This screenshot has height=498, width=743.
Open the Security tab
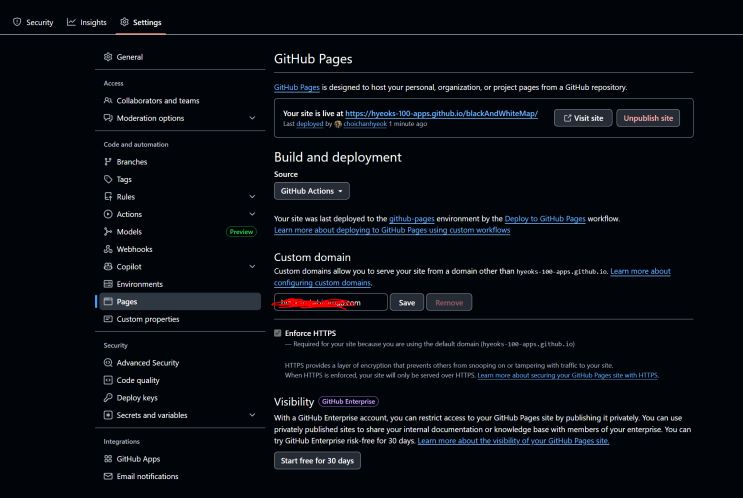coord(33,22)
